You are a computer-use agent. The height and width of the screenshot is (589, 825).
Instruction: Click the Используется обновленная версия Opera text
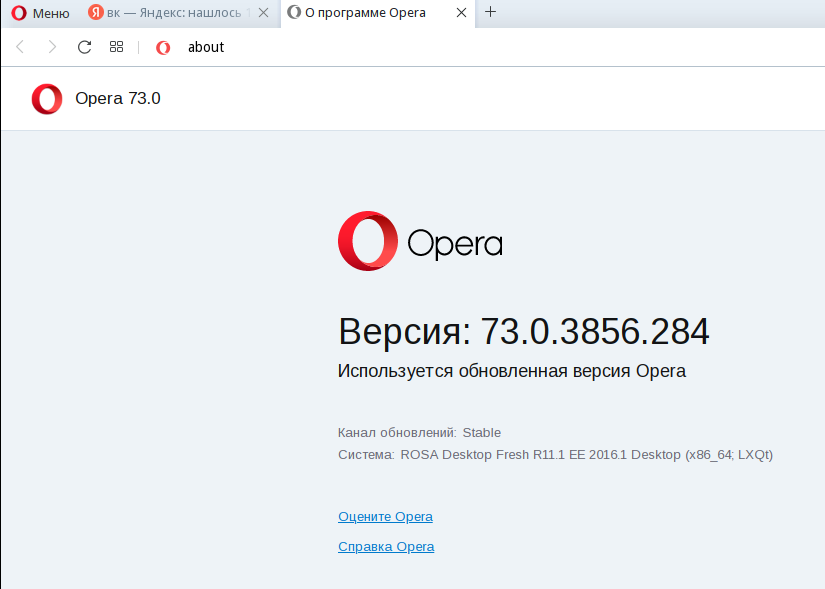point(512,371)
